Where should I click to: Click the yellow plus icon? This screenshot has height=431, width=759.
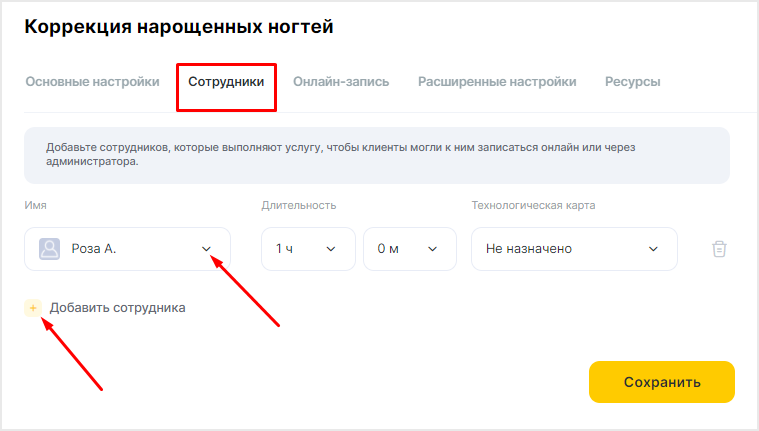33,308
